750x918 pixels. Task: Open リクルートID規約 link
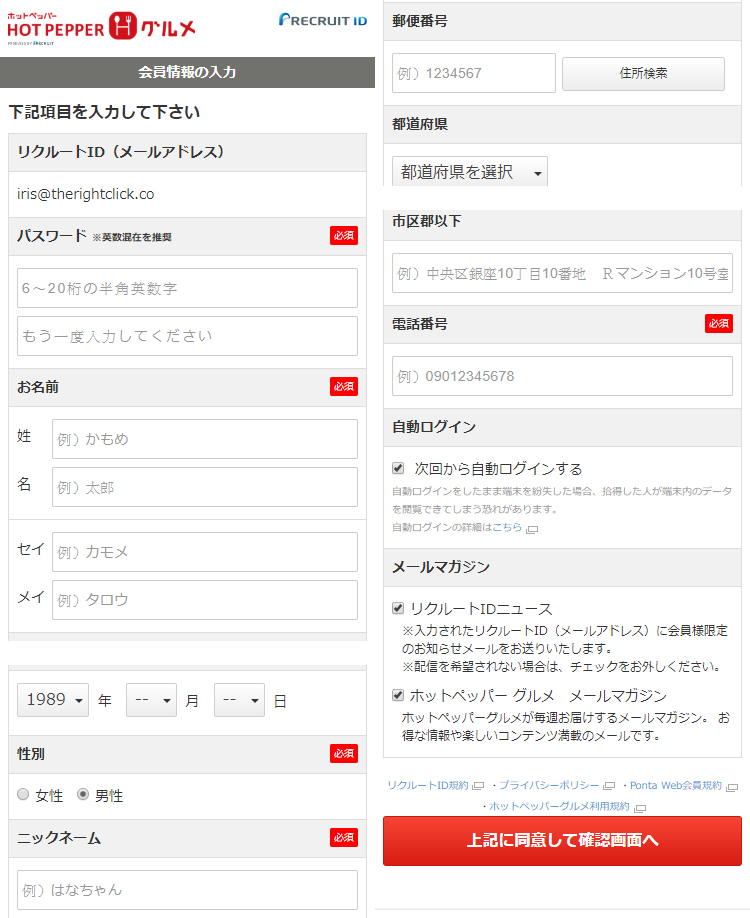427,785
